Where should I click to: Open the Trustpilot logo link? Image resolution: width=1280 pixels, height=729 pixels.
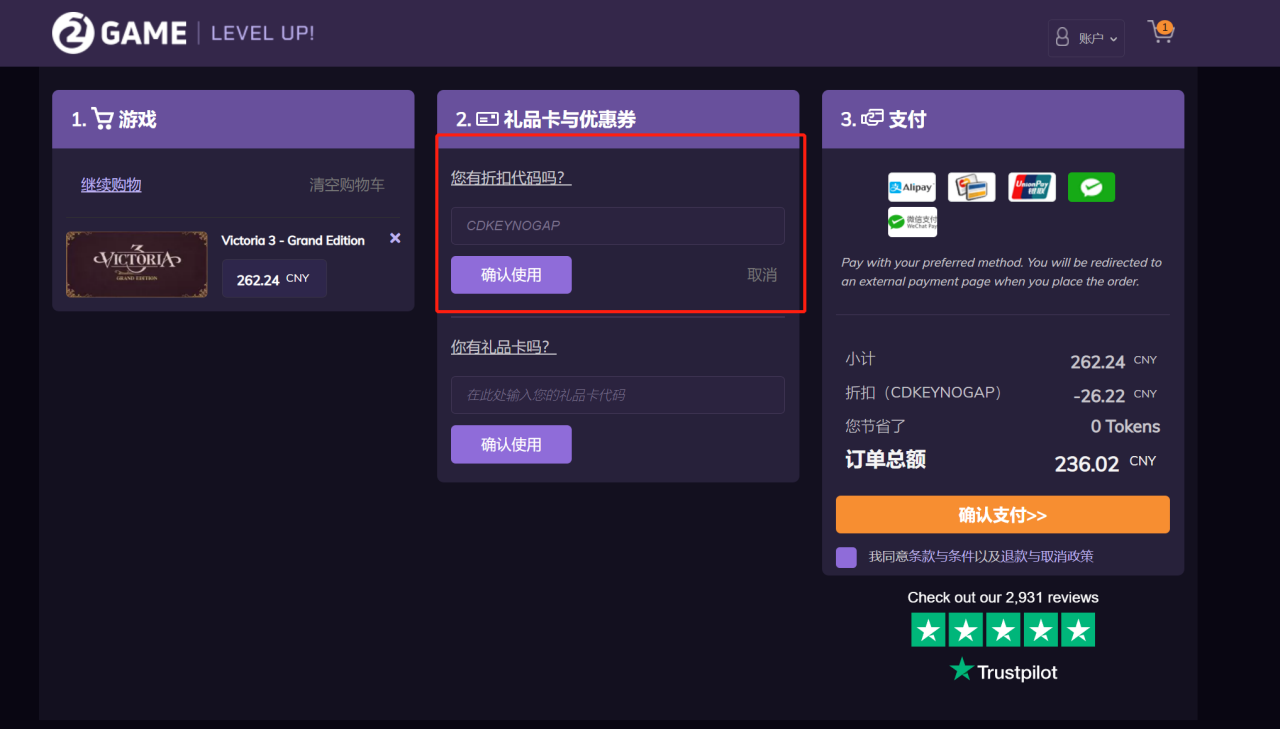click(x=1003, y=671)
